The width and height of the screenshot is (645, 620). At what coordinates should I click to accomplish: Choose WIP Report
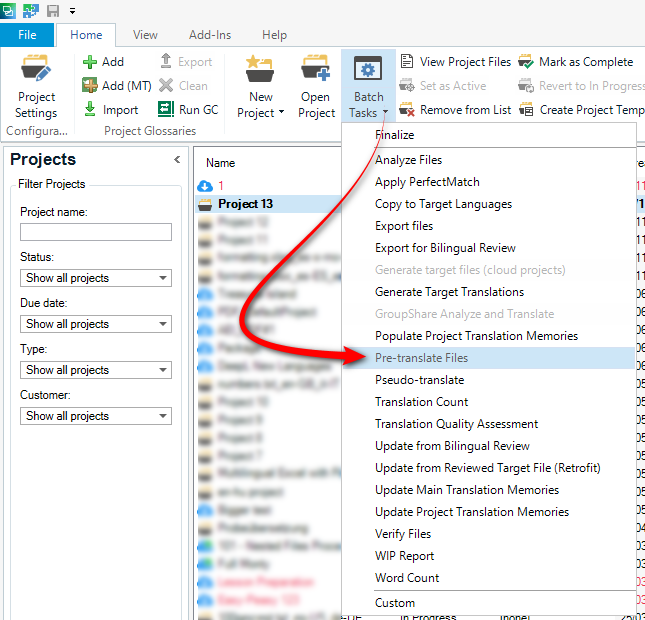[x=489, y=556]
